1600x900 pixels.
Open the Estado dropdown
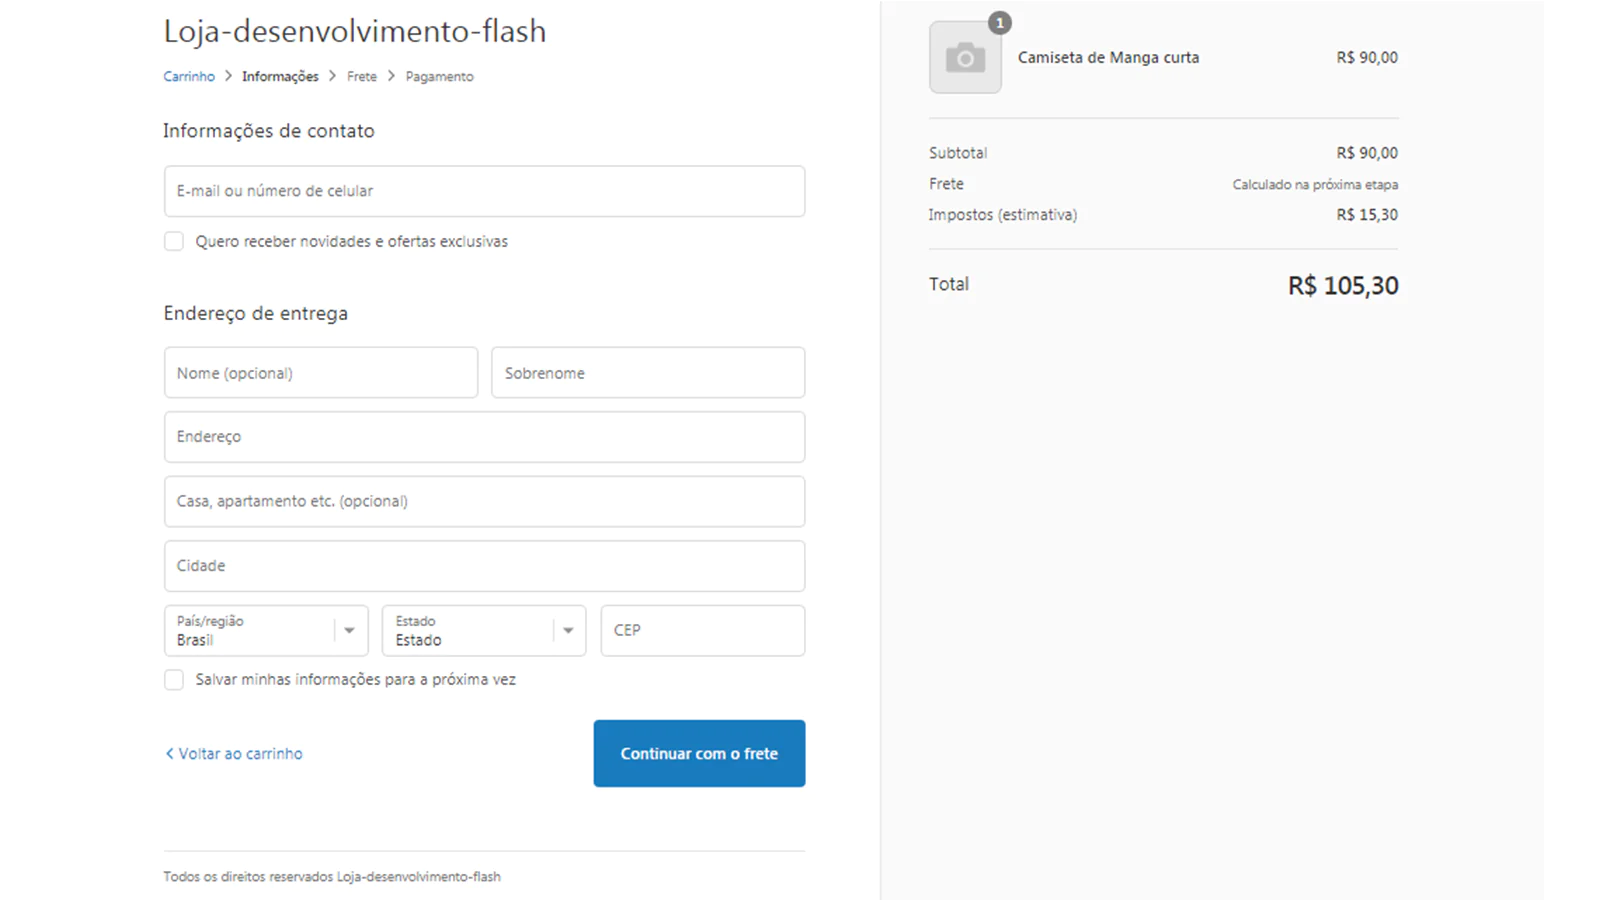484,631
